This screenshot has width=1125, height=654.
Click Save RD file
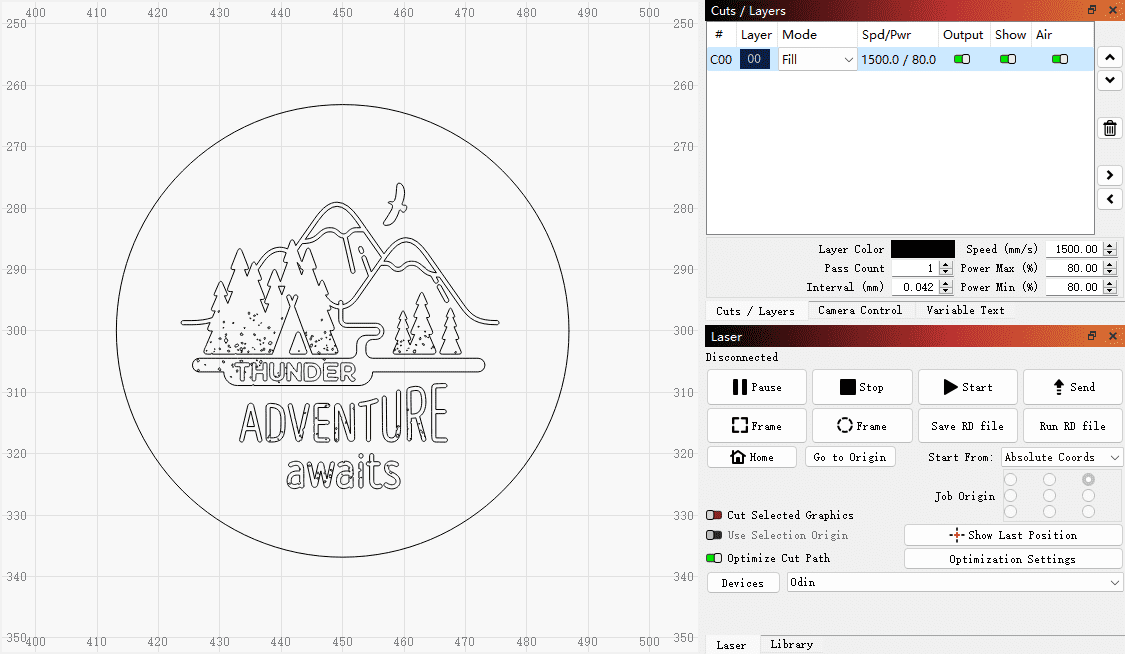[x=968, y=426]
